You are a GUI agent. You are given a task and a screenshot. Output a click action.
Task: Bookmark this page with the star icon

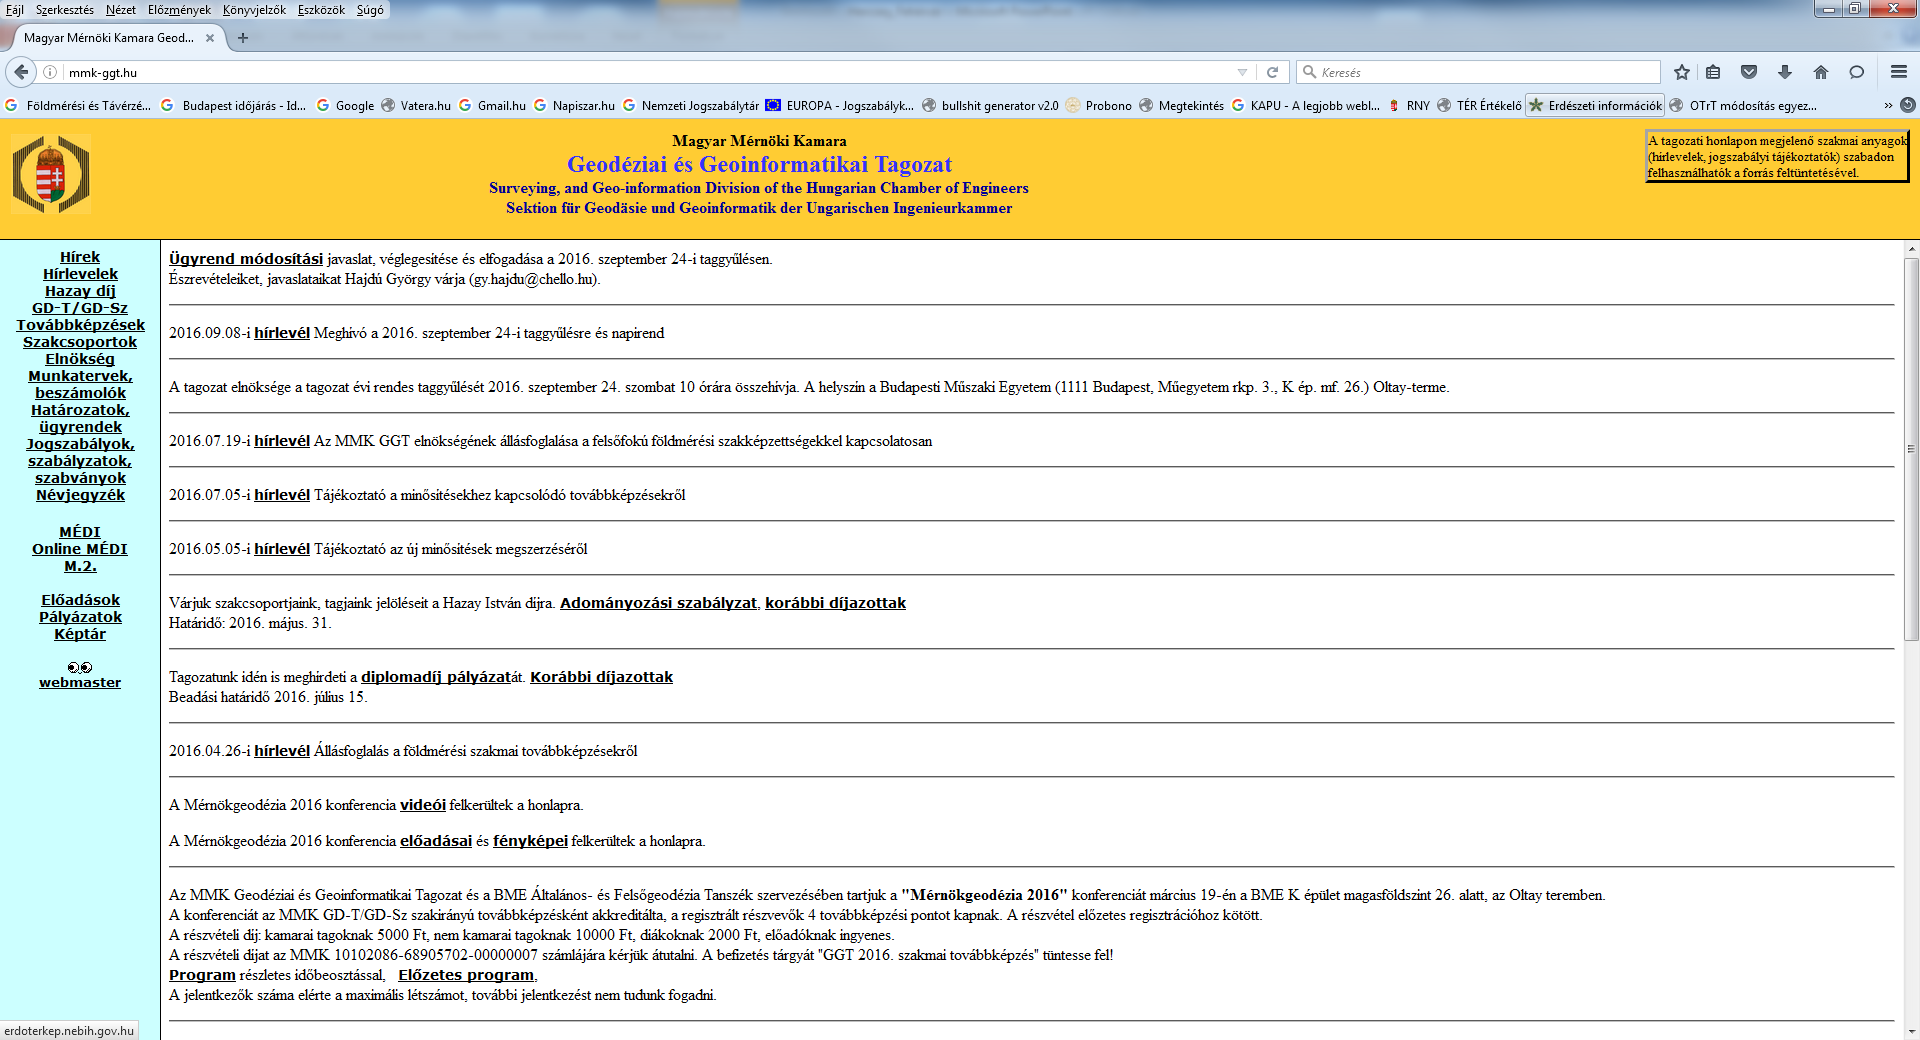click(1682, 72)
